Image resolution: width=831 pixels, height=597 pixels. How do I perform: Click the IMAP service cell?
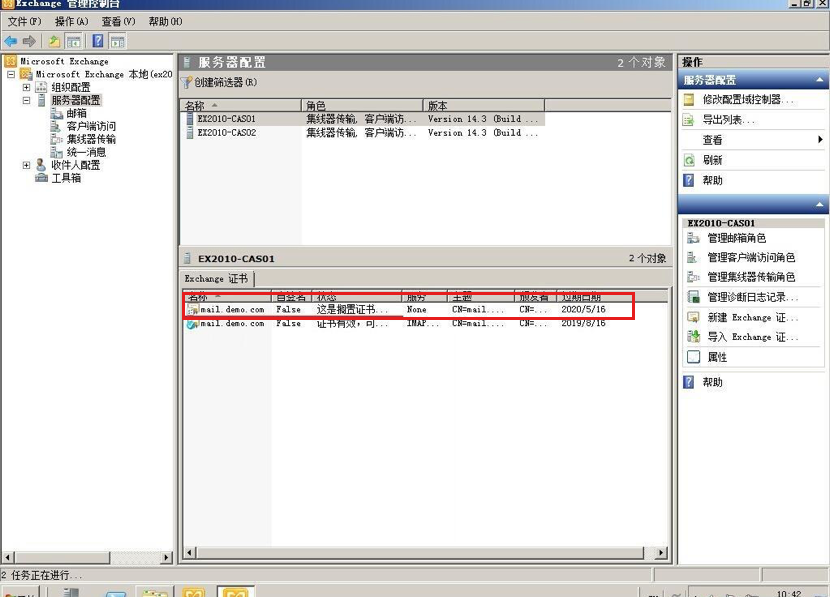pos(423,323)
